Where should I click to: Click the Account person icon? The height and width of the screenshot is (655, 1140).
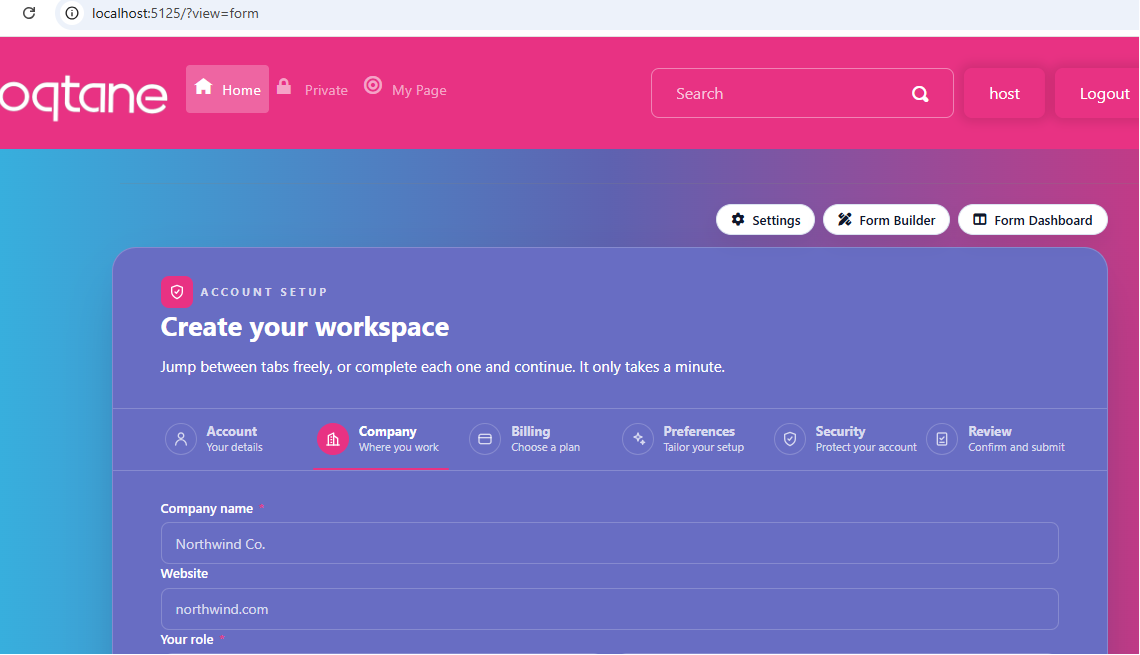(x=181, y=439)
